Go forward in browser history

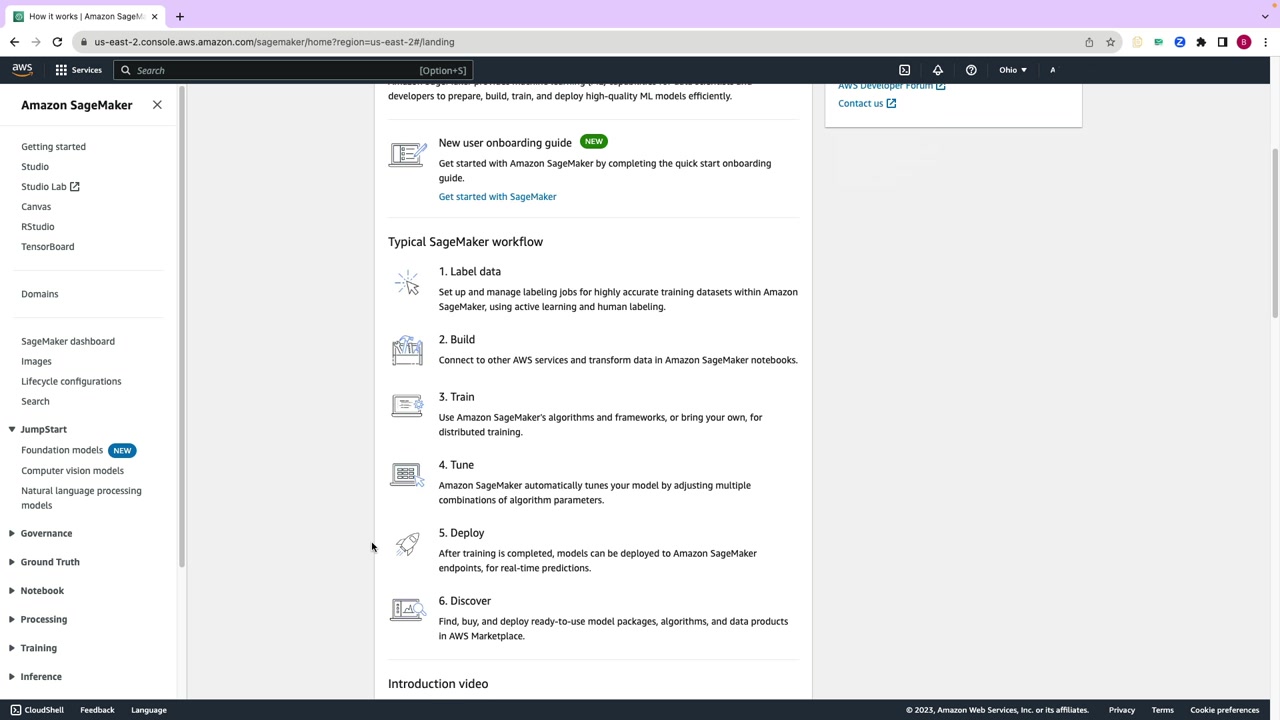36,42
